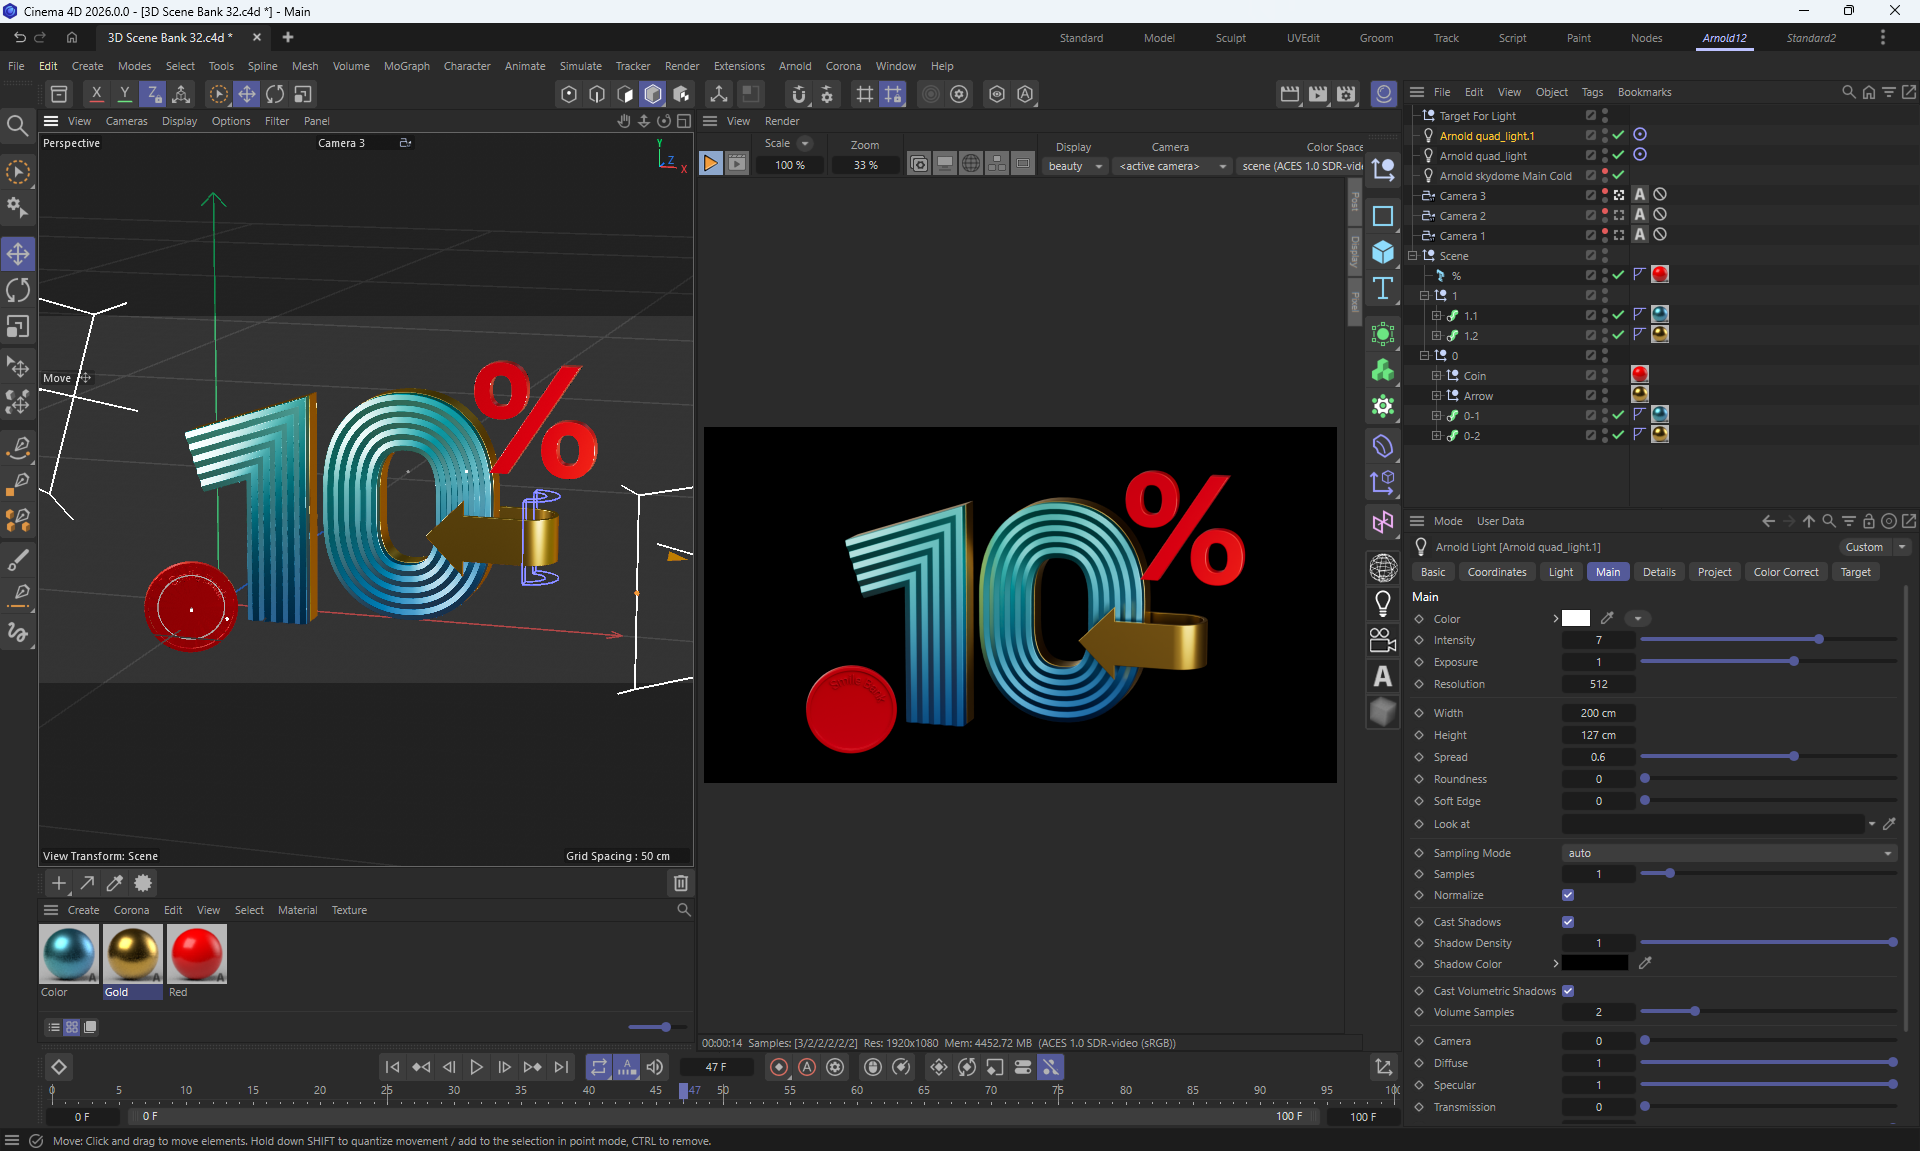Click the Record Active Objects keyframe button
1920x1151 pixels.
pyautogui.click(x=779, y=1067)
